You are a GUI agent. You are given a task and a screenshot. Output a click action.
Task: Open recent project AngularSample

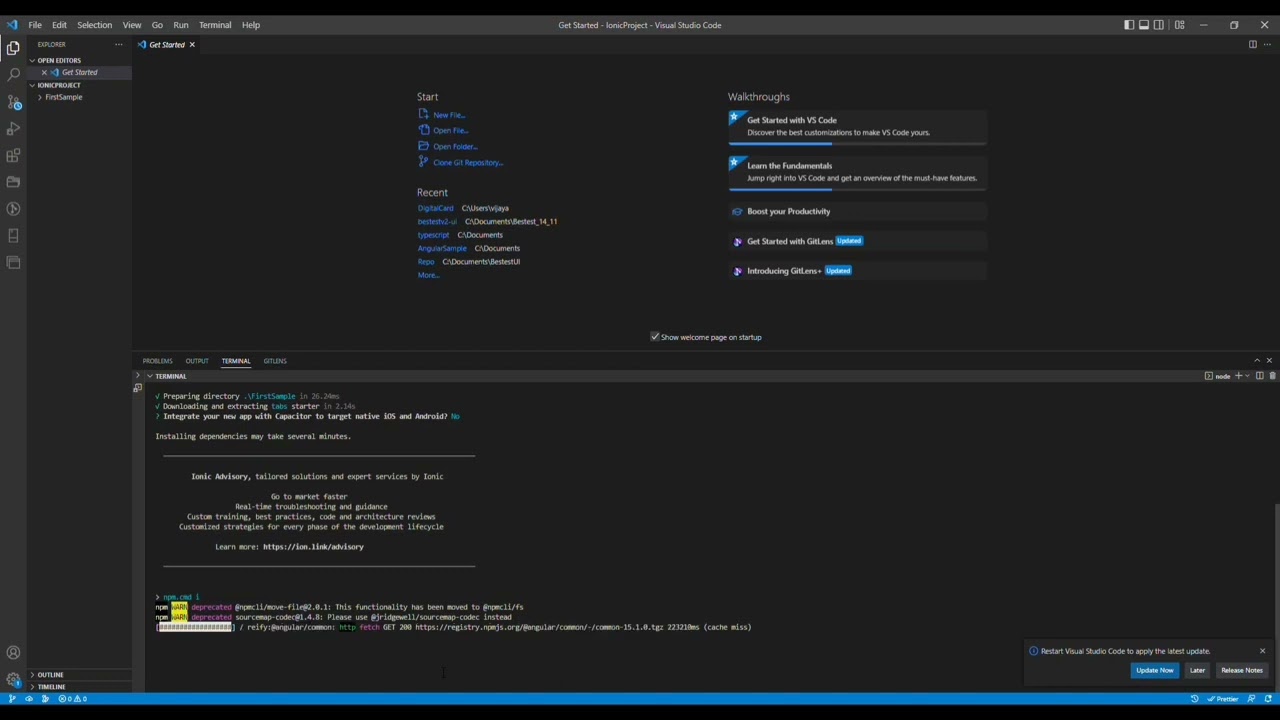coord(442,248)
